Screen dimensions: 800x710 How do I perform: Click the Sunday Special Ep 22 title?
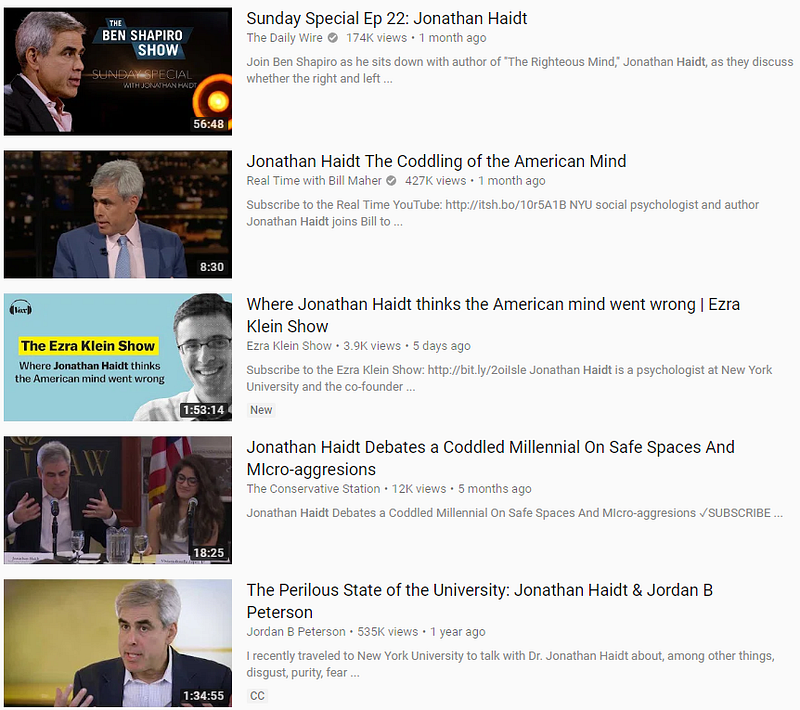click(386, 18)
